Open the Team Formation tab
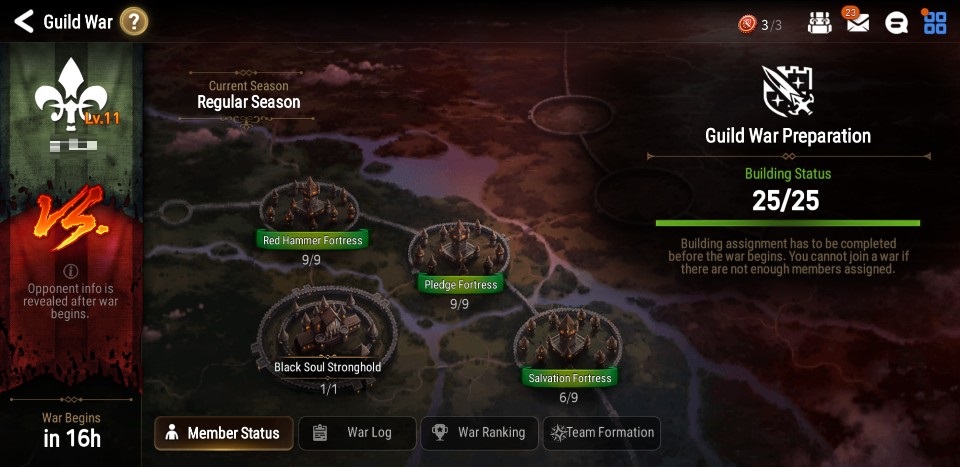 coord(602,433)
